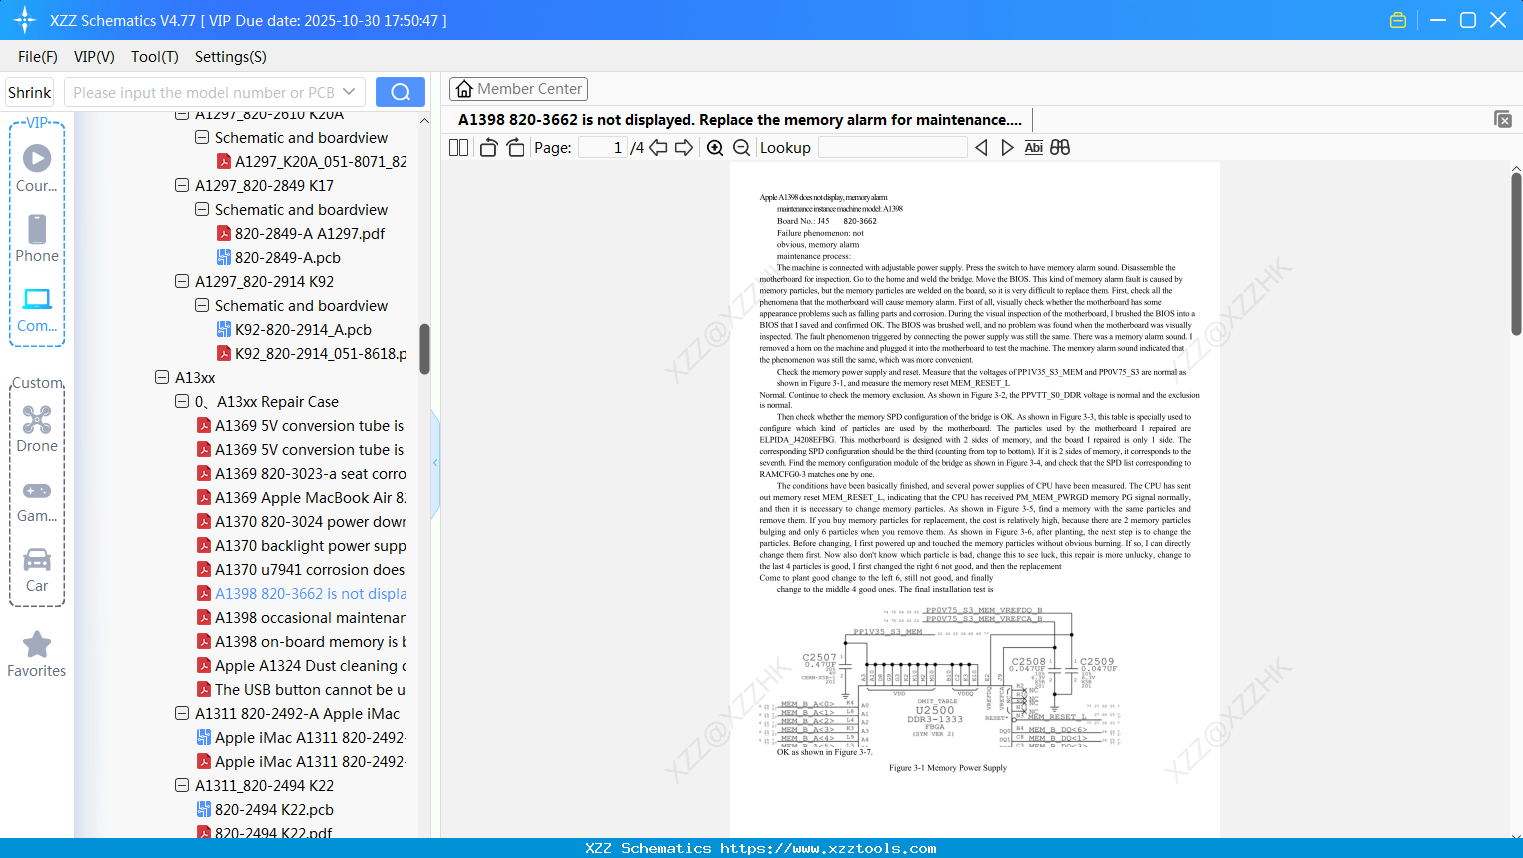Open K92-820-2914_A.pcb file
The height and width of the screenshot is (858, 1523).
tap(294, 329)
